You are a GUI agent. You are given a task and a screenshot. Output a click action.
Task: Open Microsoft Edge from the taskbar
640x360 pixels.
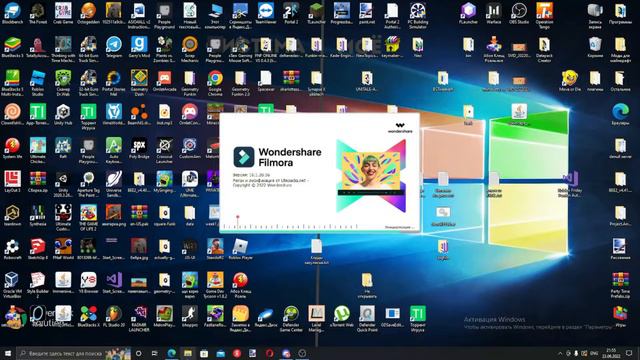[171, 353]
